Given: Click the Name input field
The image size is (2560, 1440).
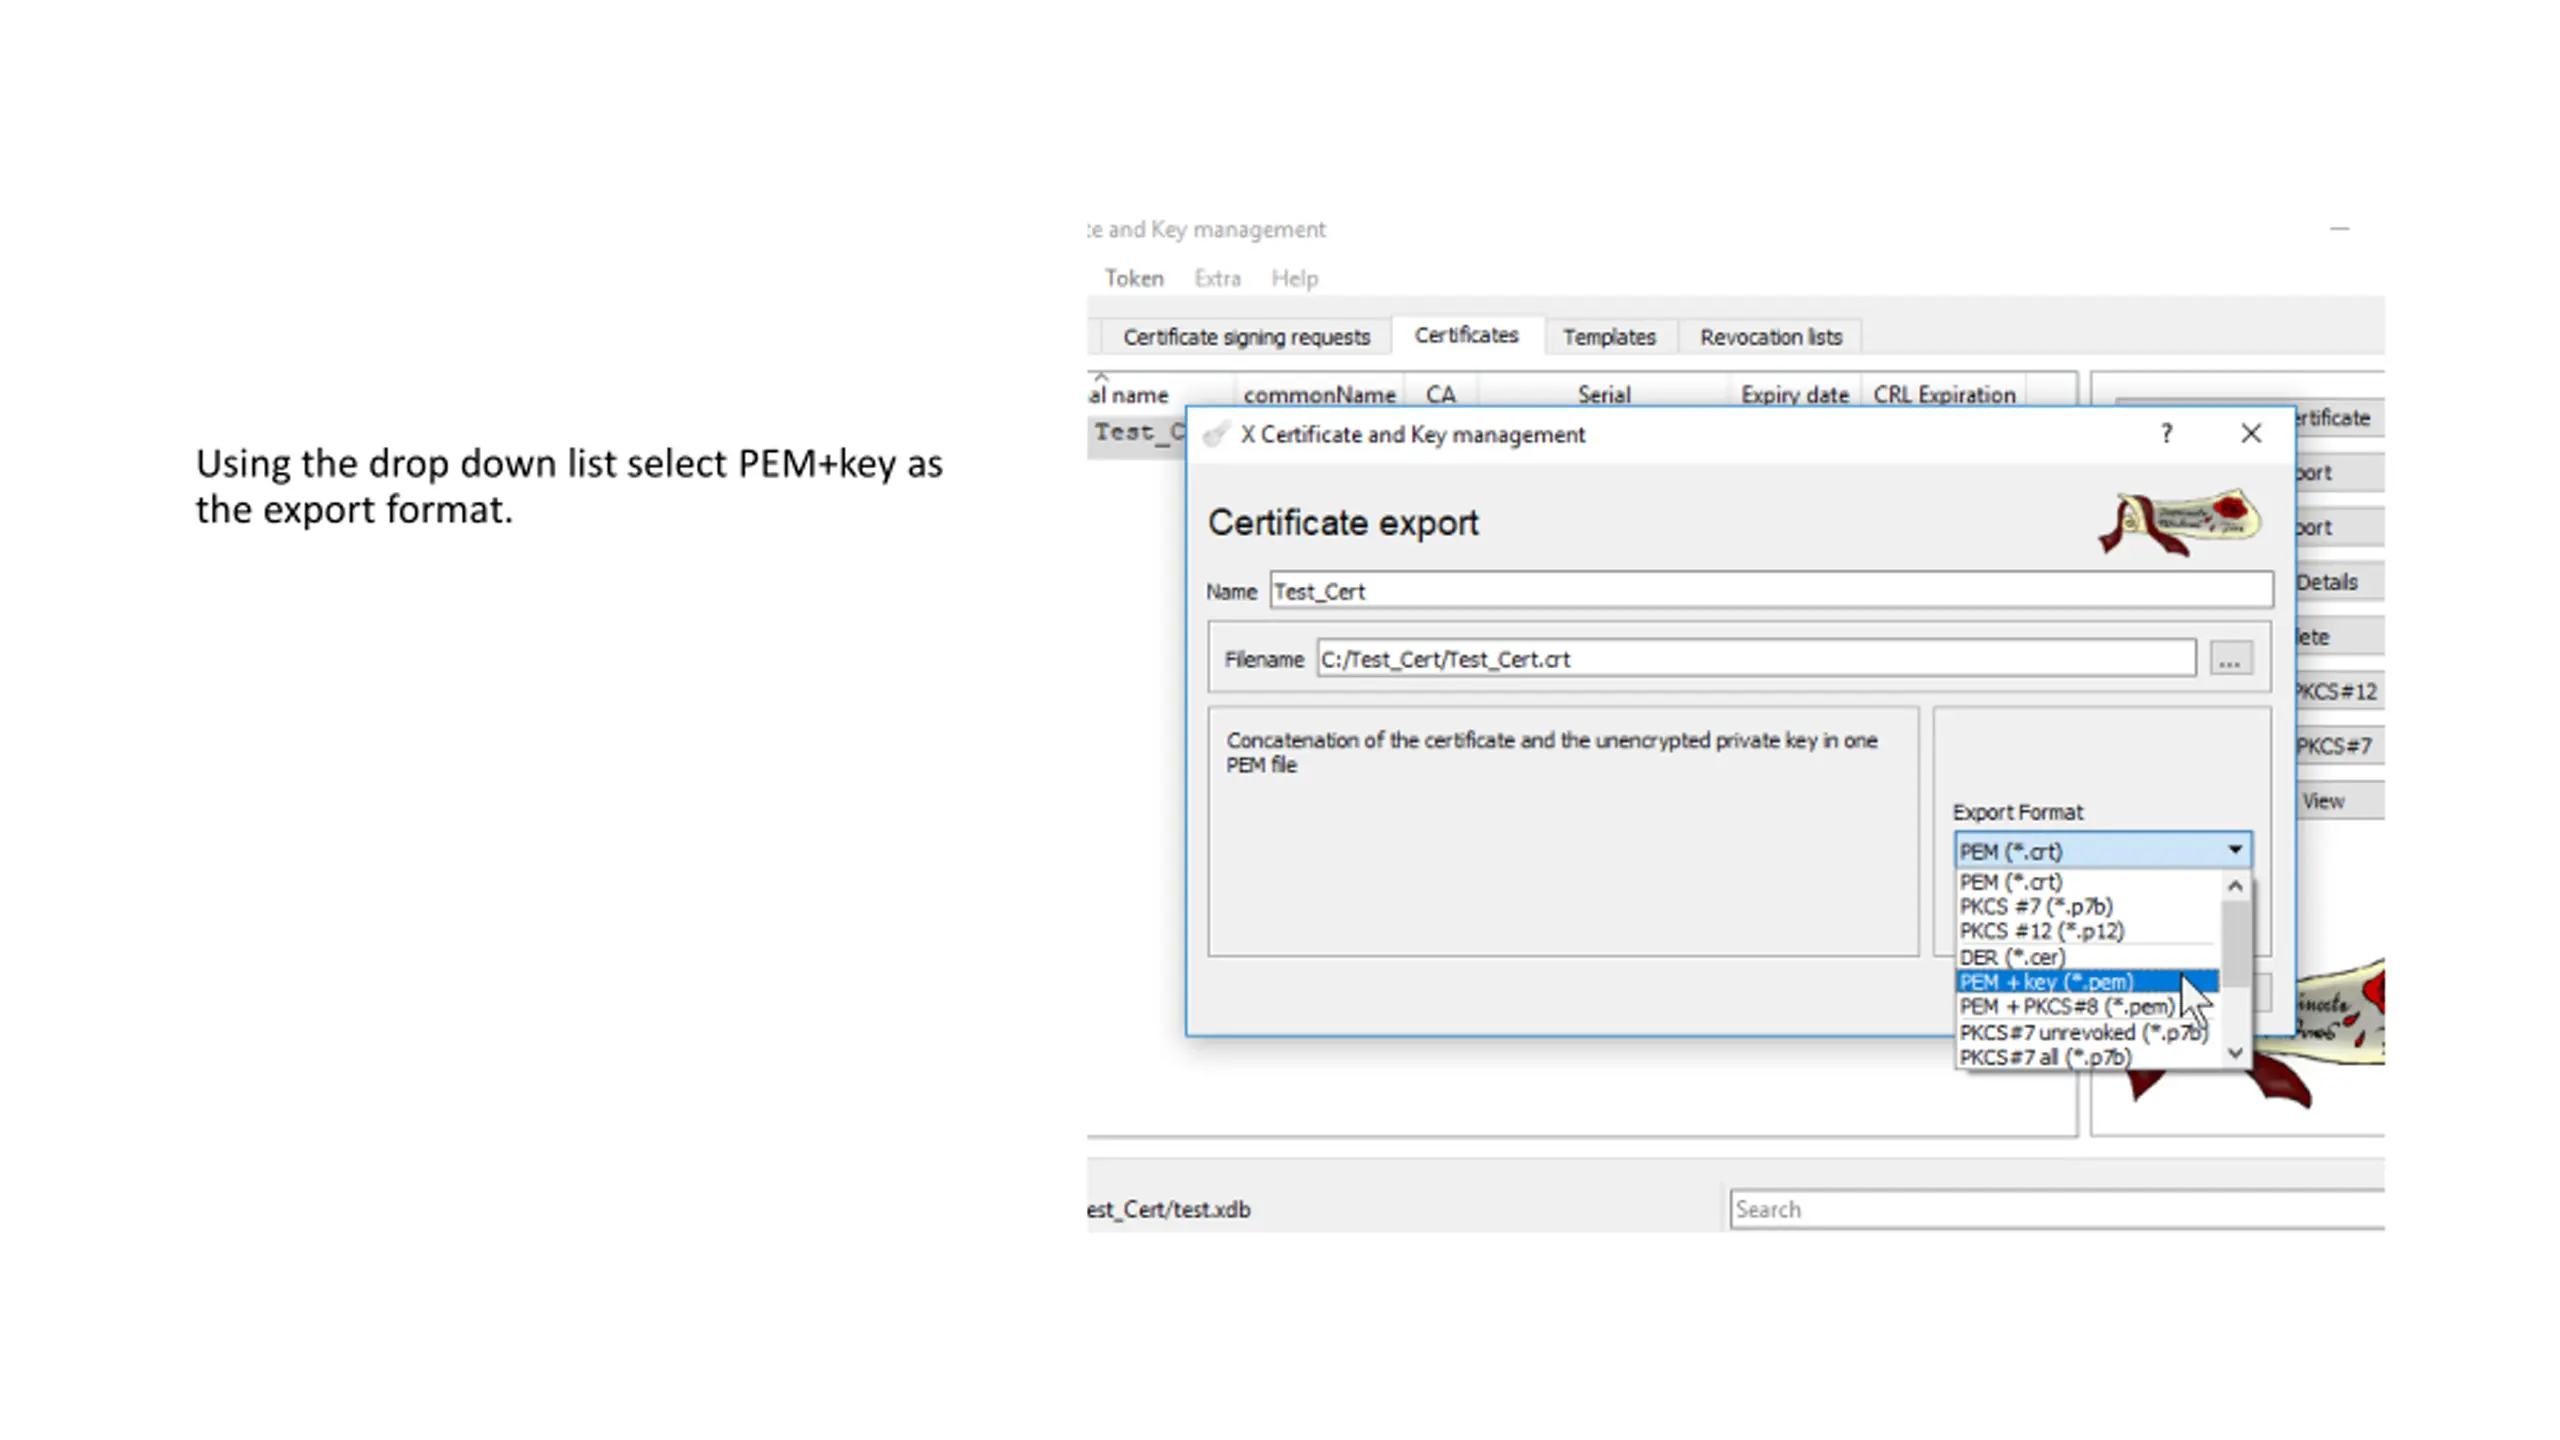Looking at the screenshot, I should coord(1771,591).
